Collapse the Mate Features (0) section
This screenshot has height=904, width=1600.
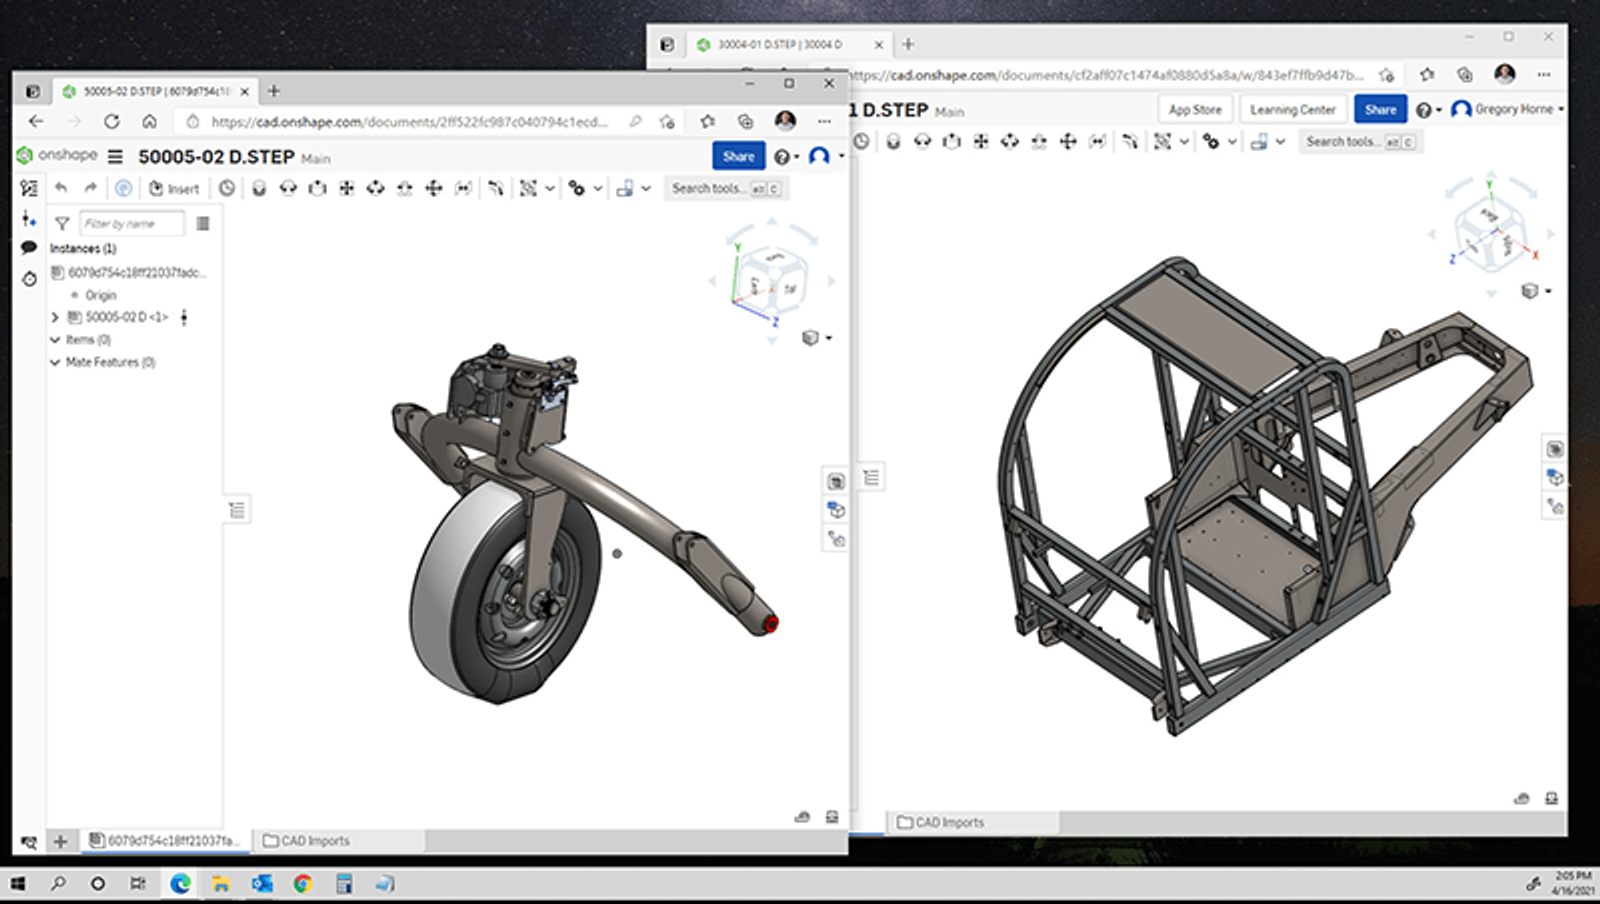coord(55,362)
